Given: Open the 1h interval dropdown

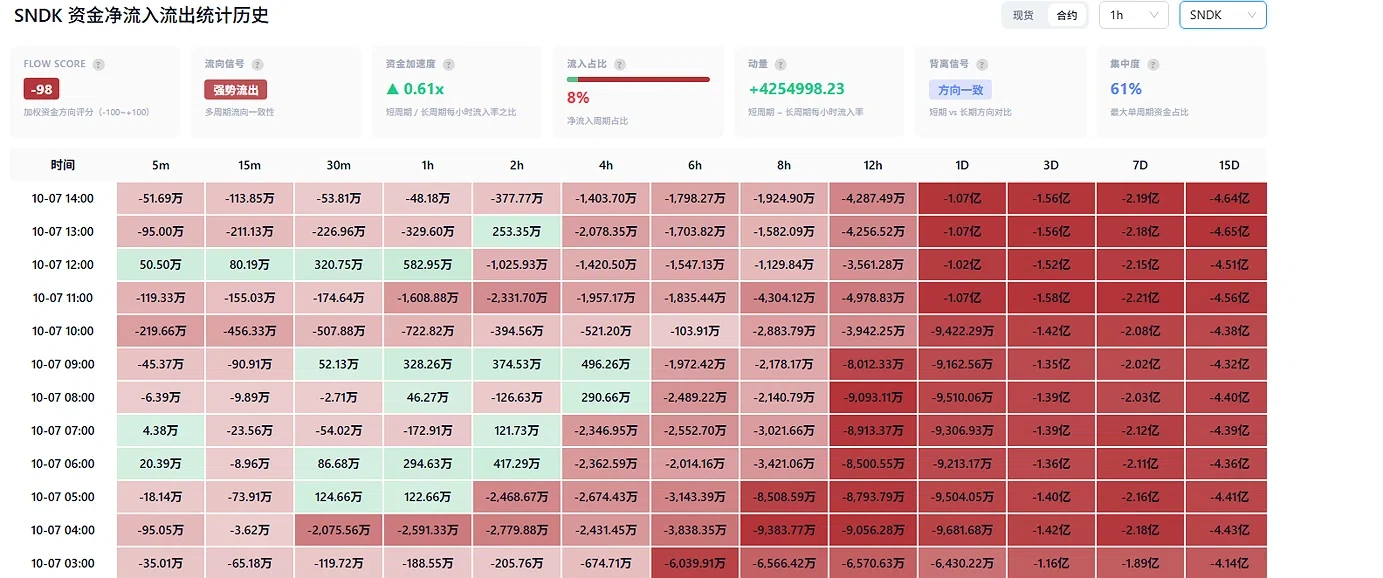Looking at the screenshot, I should [1134, 15].
